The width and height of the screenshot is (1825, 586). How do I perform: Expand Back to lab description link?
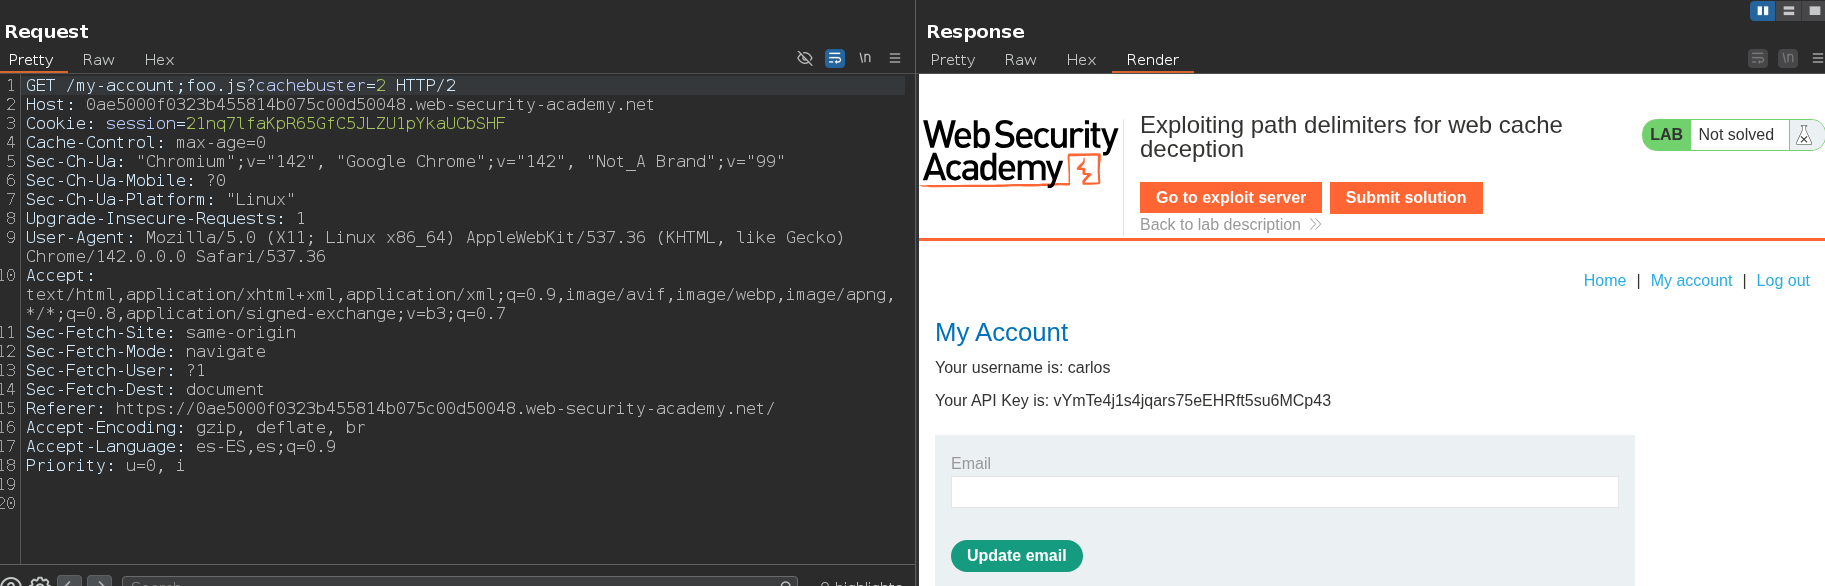pyautogui.click(x=1229, y=225)
